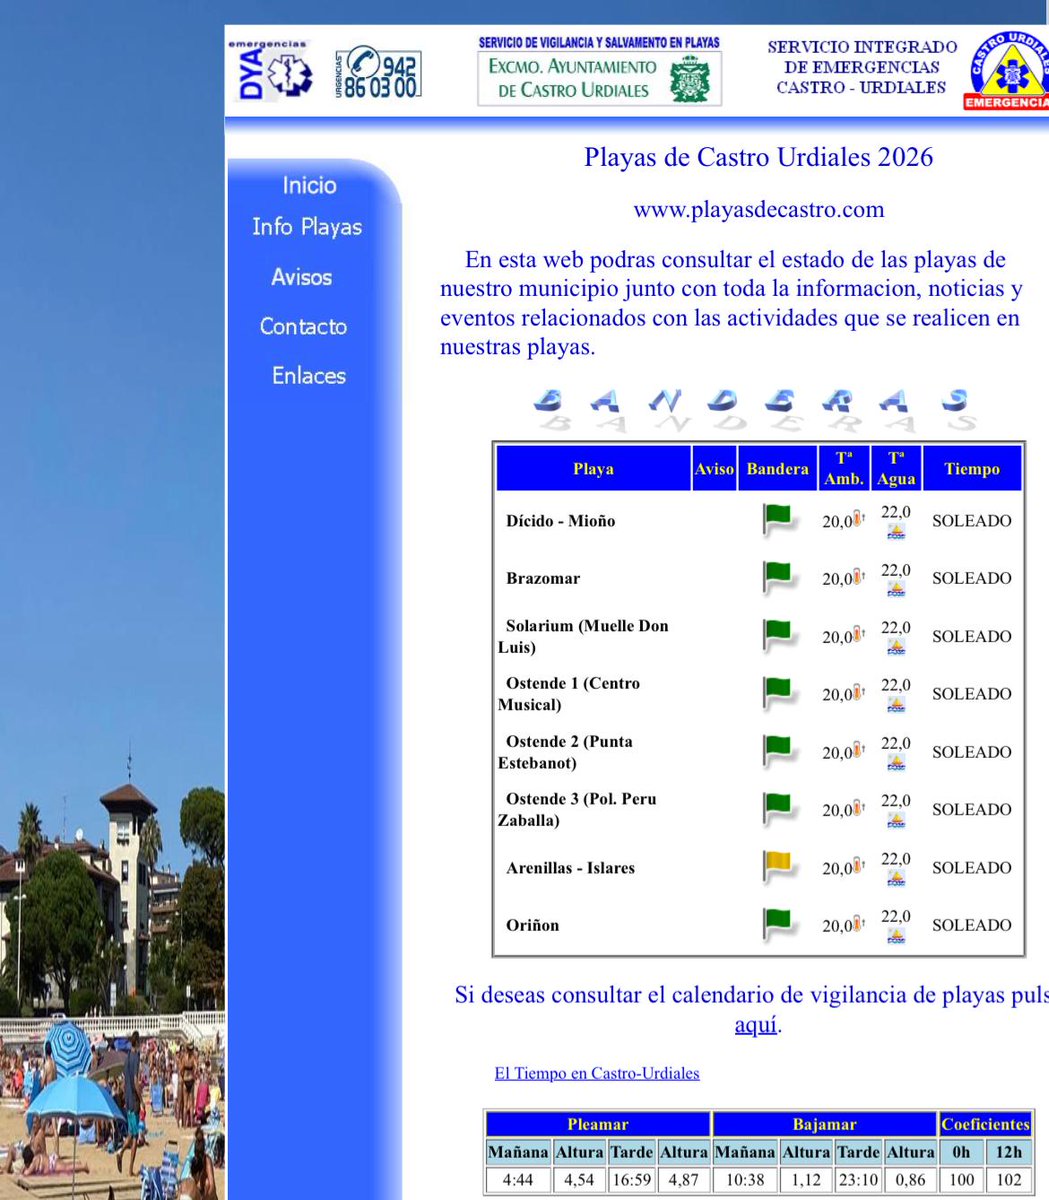Click the Bajamar tide table header

click(x=825, y=1124)
